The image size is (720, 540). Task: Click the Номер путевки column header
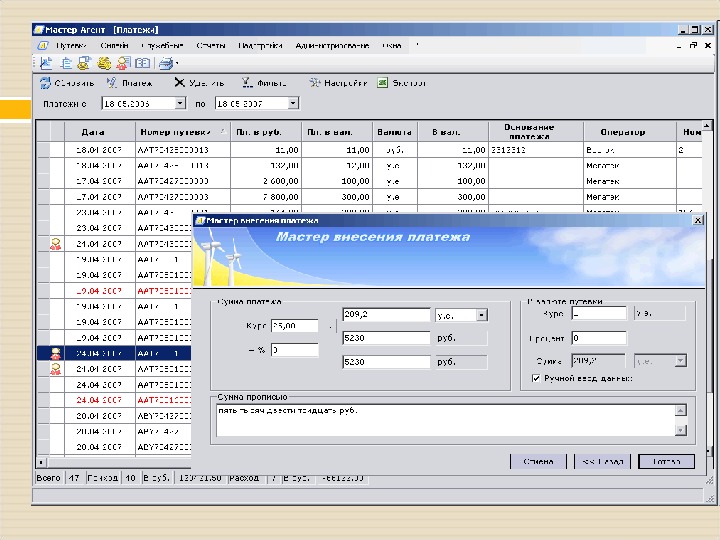point(175,132)
